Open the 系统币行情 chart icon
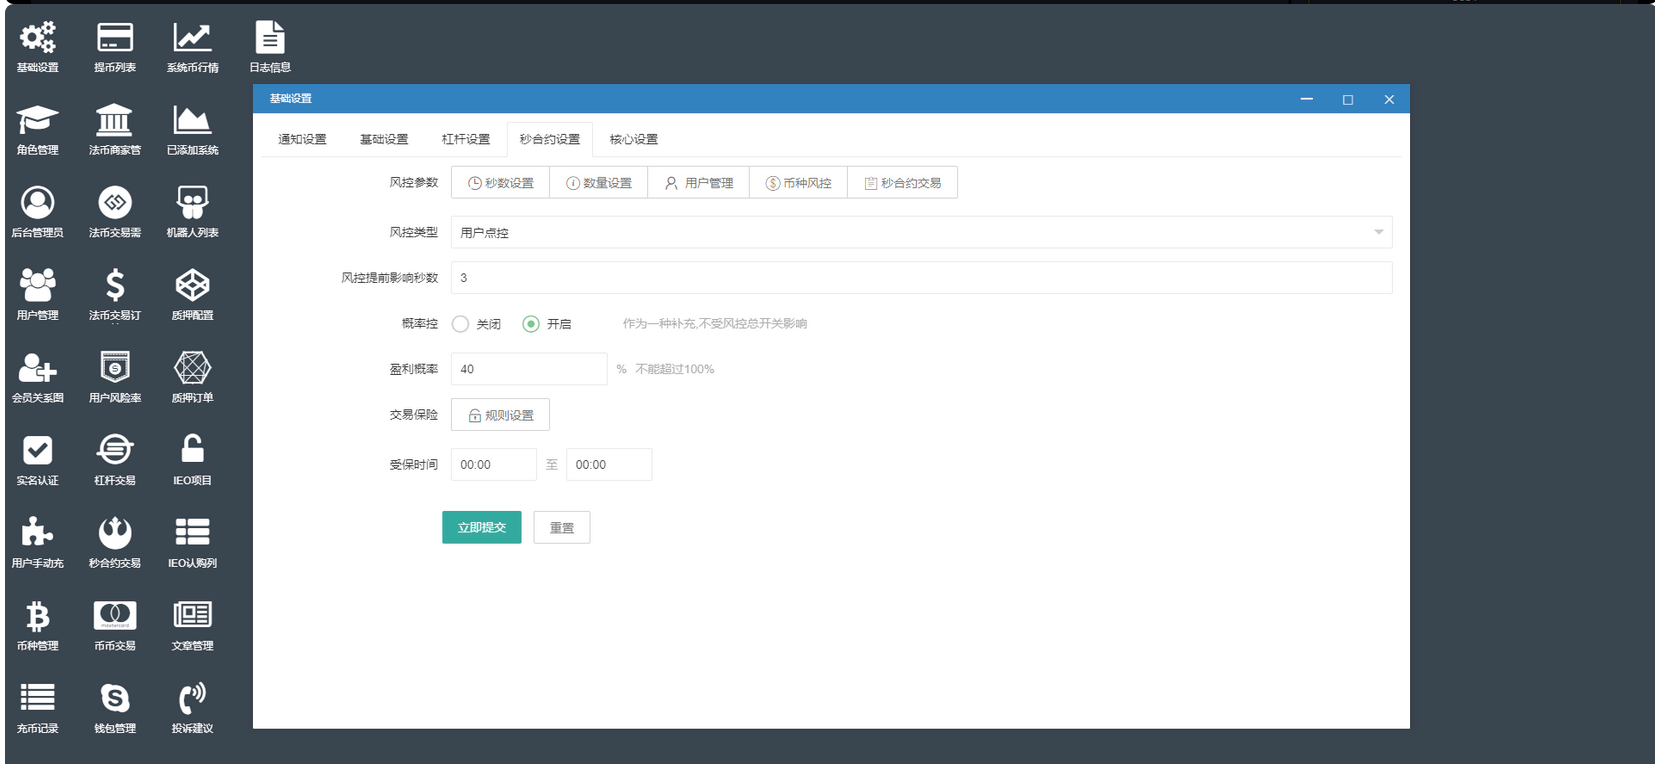 pyautogui.click(x=192, y=38)
